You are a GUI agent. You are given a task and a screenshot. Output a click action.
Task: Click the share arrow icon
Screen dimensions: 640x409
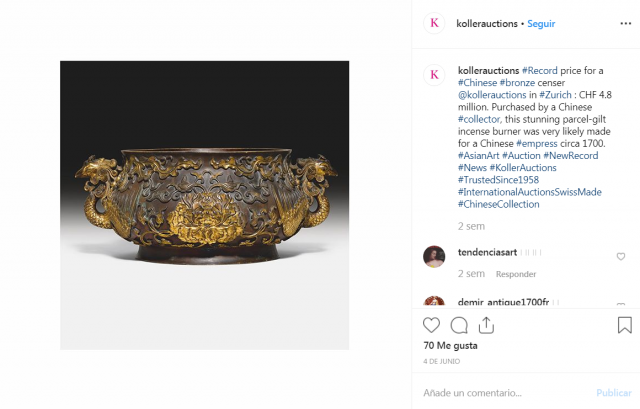coord(486,325)
